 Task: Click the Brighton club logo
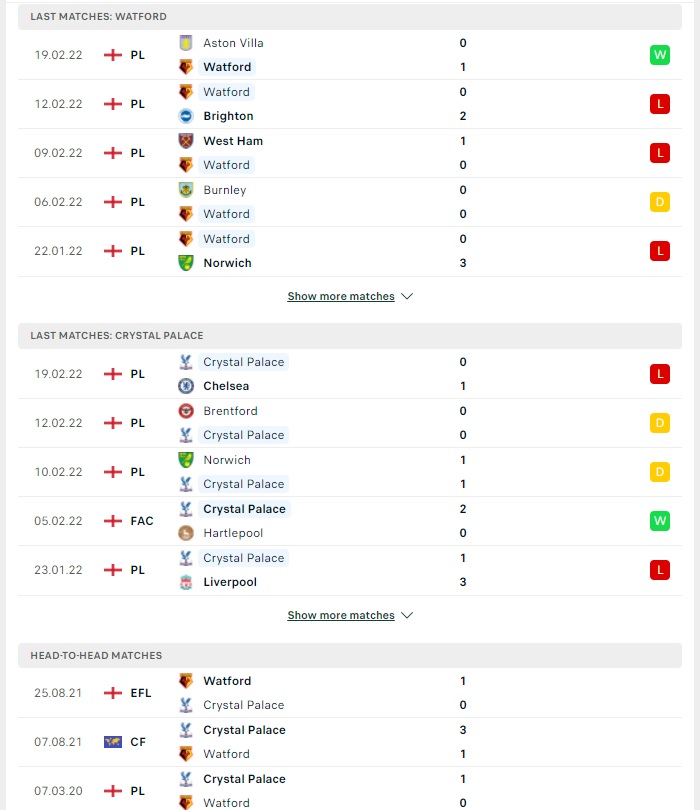pos(186,116)
